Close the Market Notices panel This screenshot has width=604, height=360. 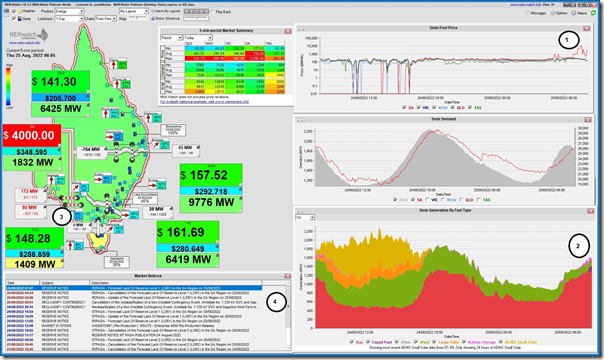coord(288,276)
